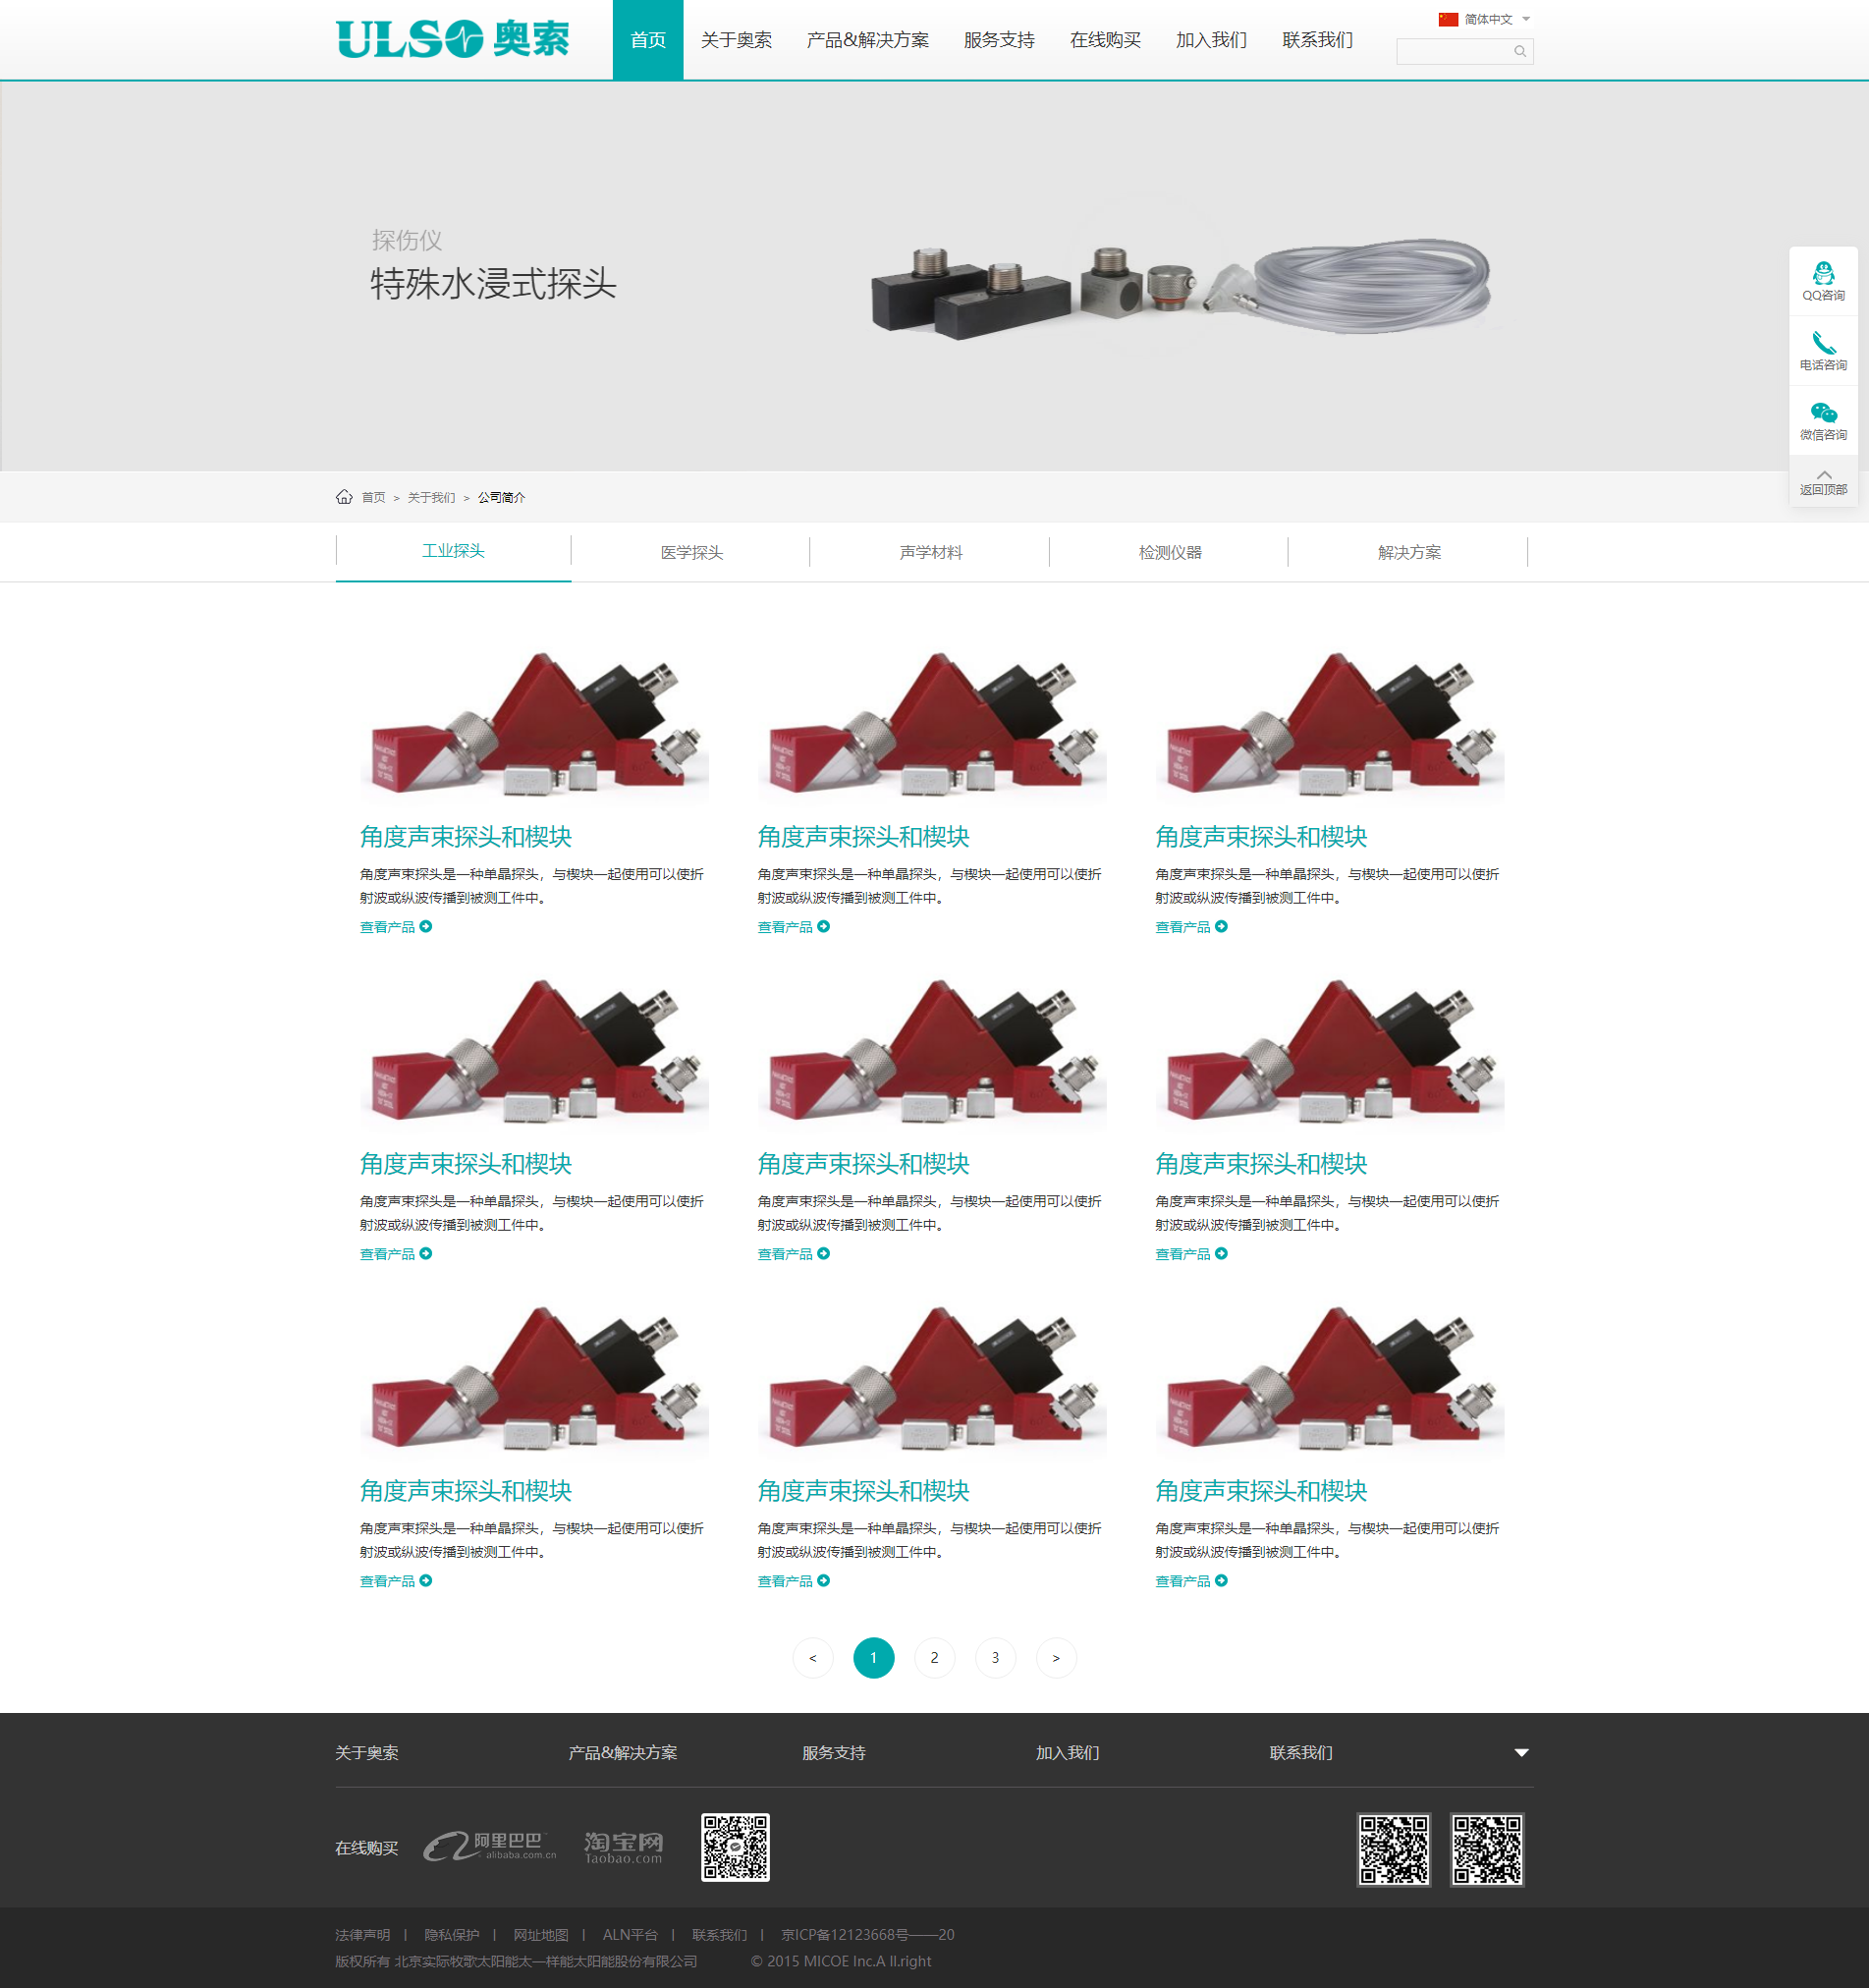Click the 法律声明 footer link

pos(362,1934)
